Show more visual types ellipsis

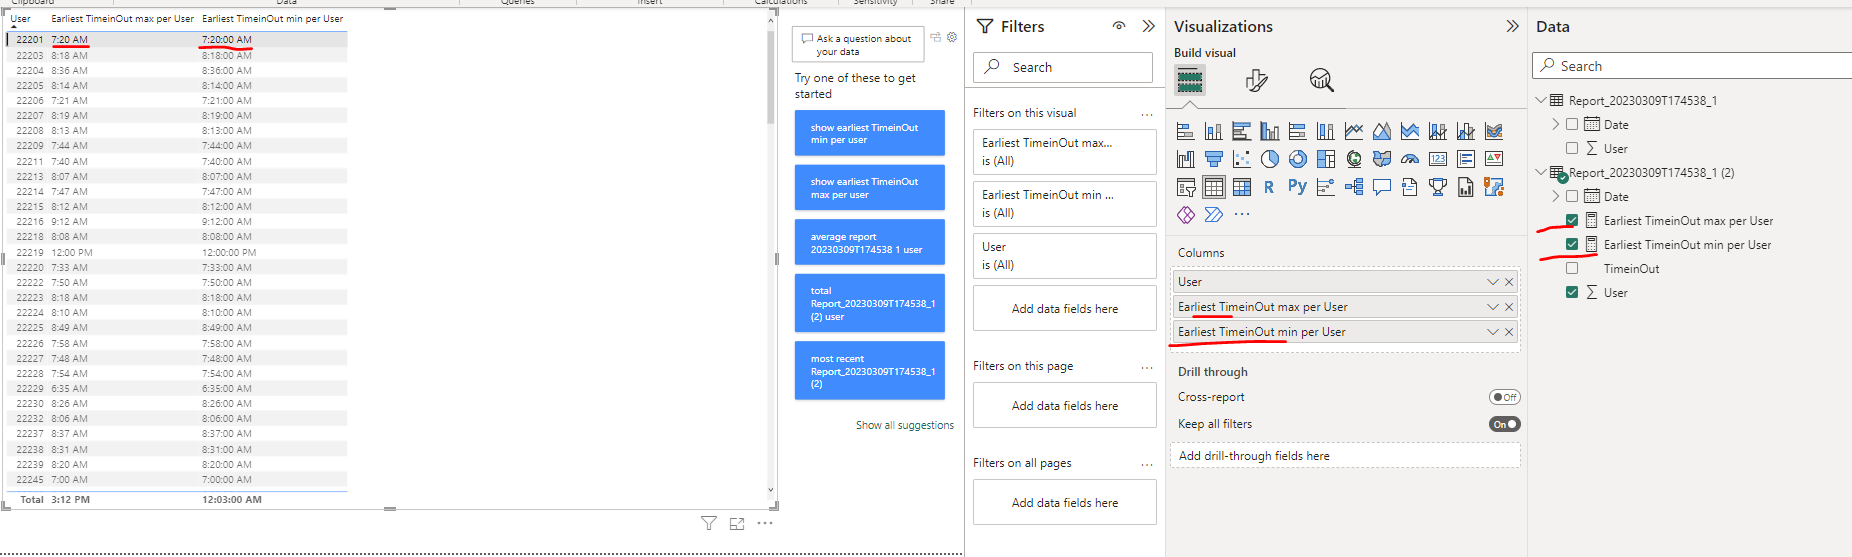tap(1242, 214)
